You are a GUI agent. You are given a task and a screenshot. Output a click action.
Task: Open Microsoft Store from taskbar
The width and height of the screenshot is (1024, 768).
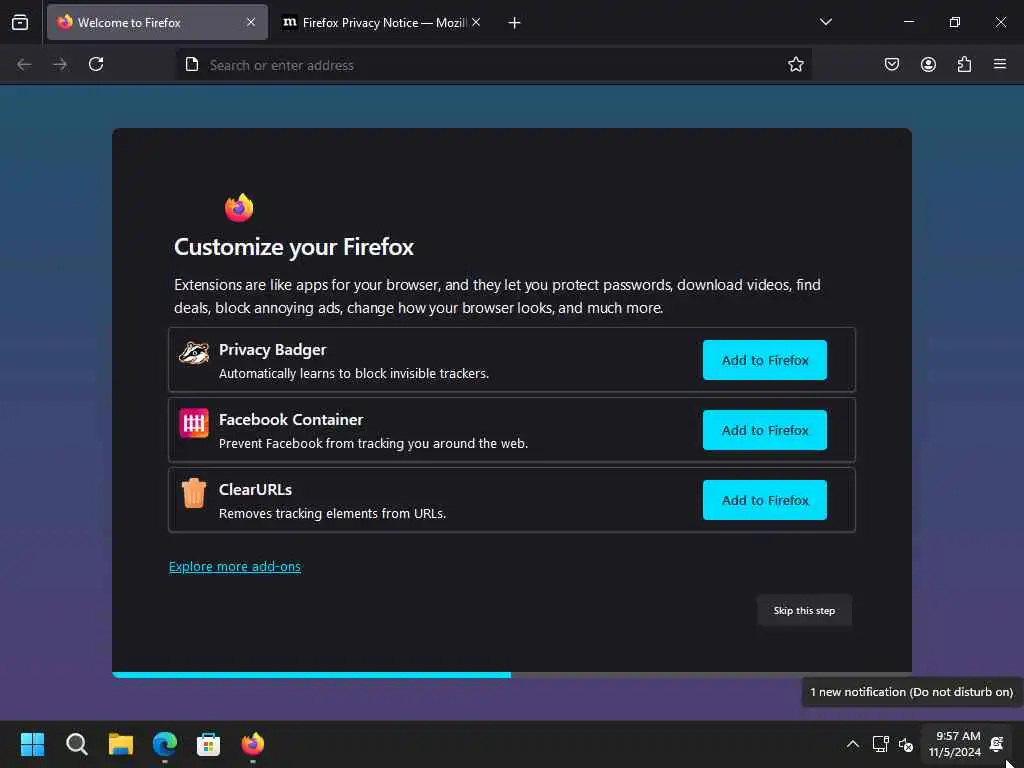click(208, 744)
